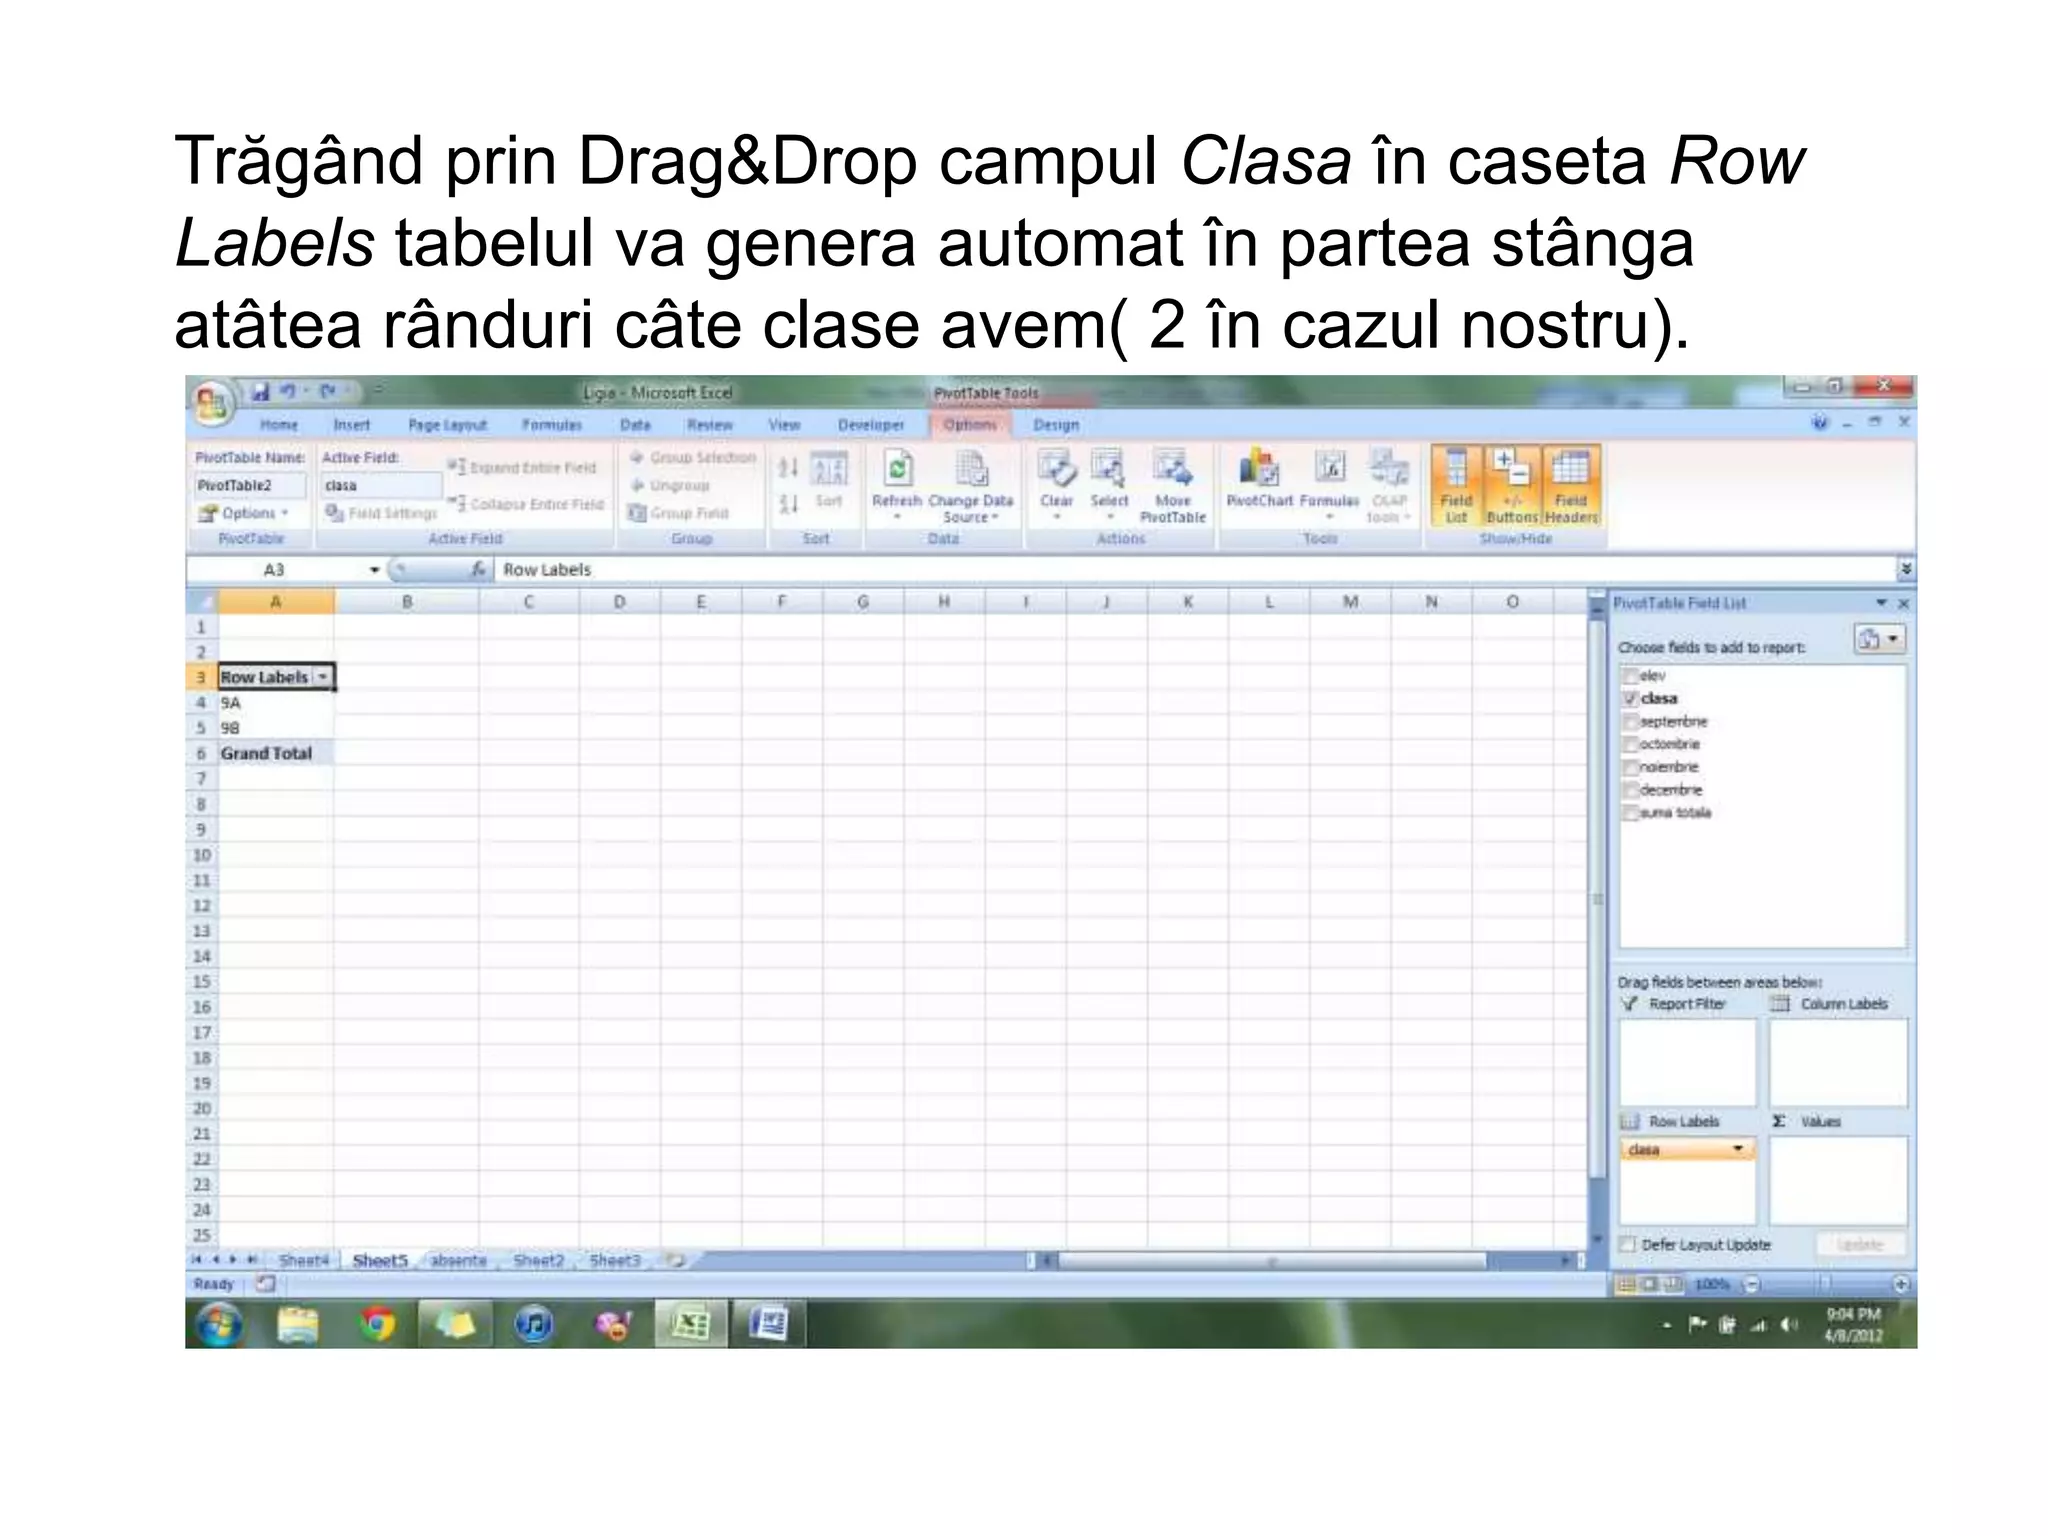Image resolution: width=2048 pixels, height=1536 pixels.
Task: Expand clasa dropdown in Row Labels area
Action: (x=1738, y=1149)
